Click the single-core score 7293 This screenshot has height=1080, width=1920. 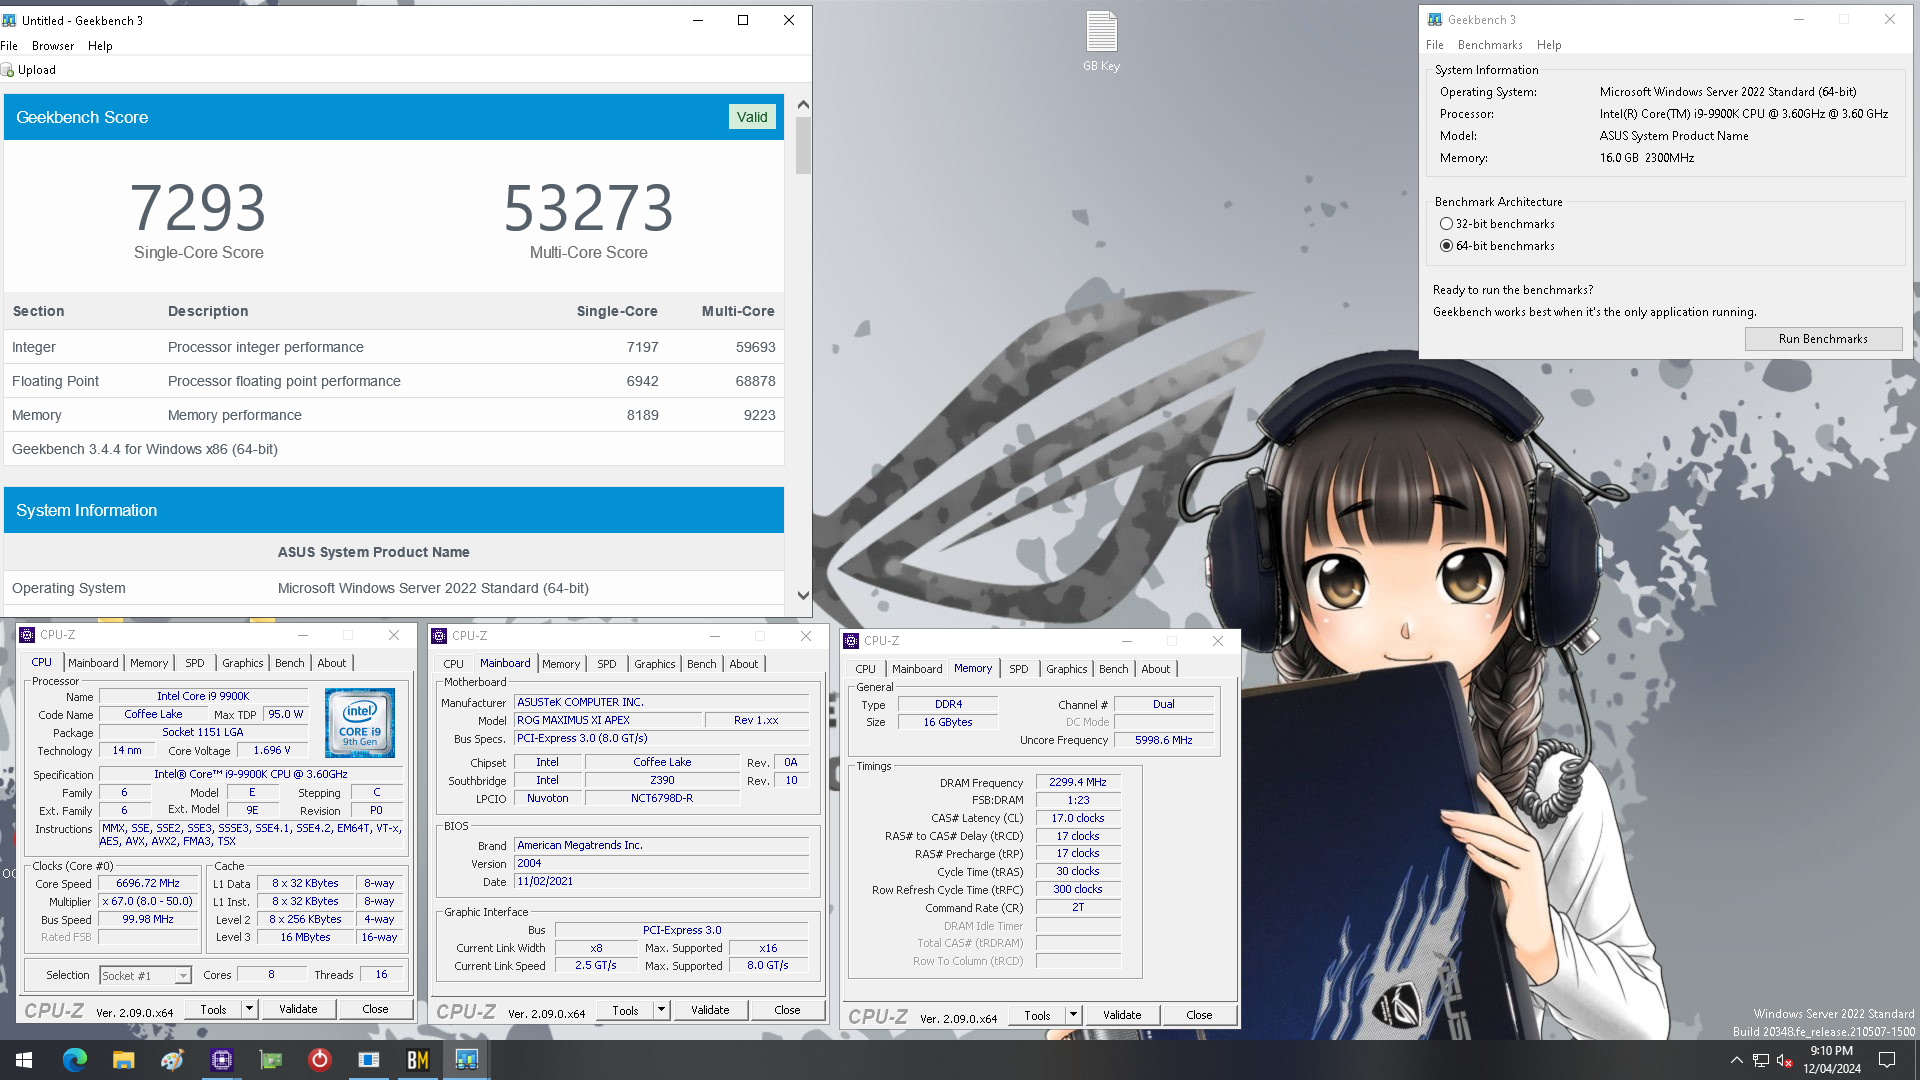click(x=198, y=208)
